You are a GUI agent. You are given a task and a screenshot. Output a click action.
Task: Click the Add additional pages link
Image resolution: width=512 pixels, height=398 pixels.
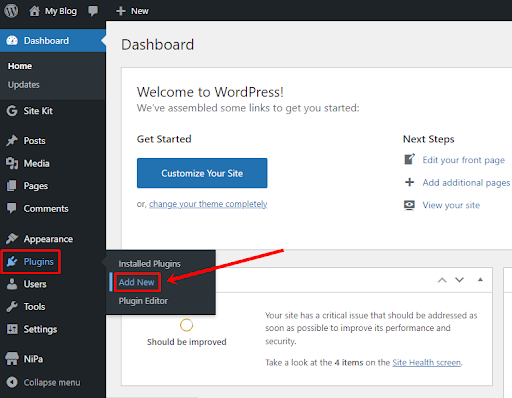click(x=466, y=183)
